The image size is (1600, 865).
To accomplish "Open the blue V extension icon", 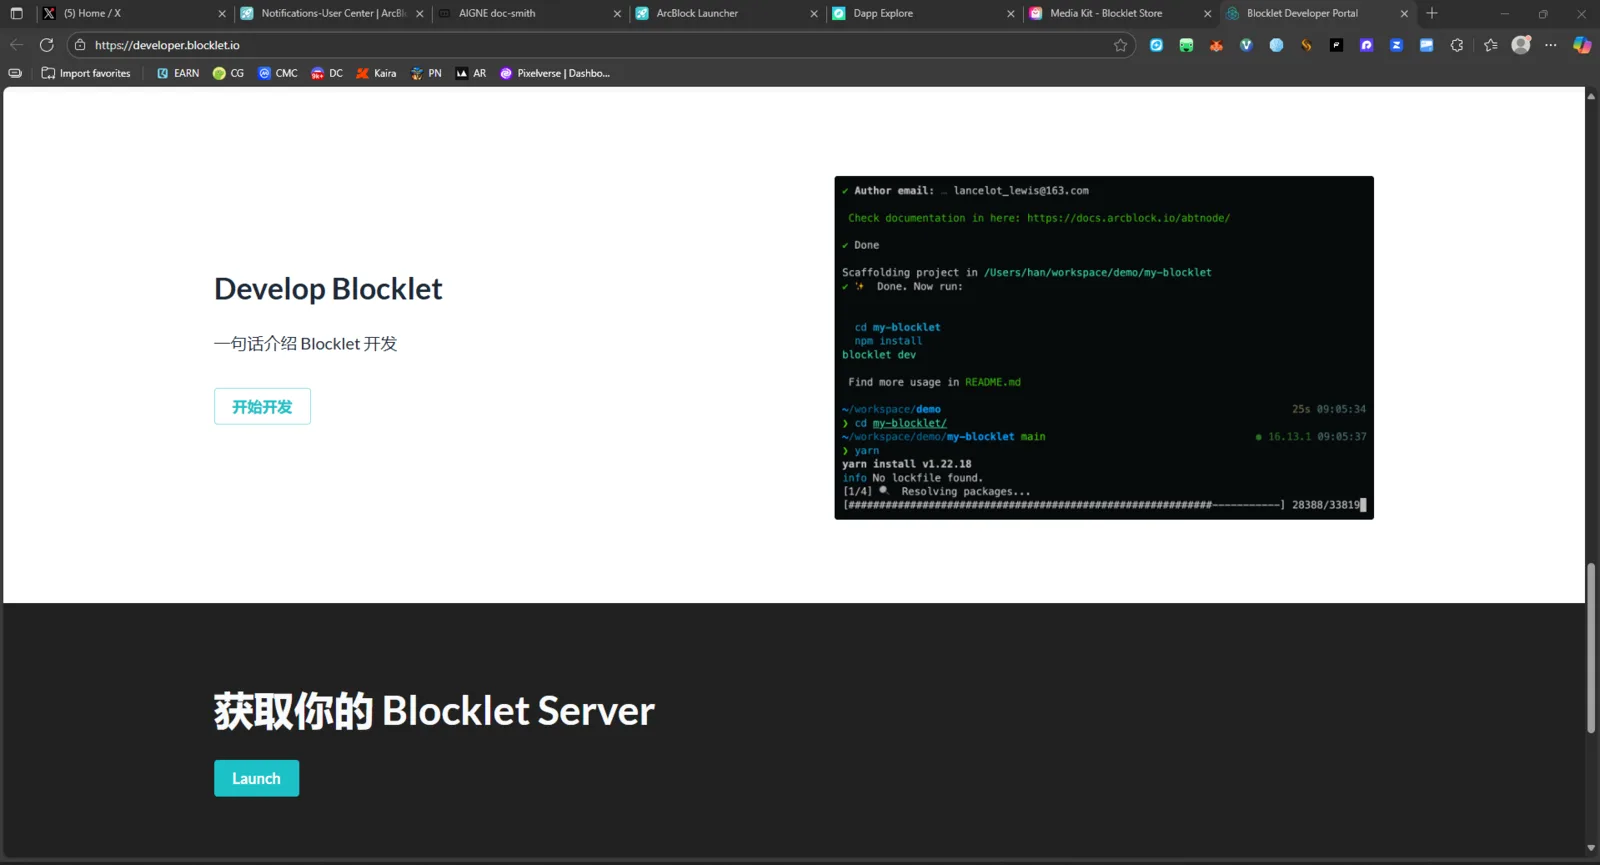I will (x=1246, y=45).
